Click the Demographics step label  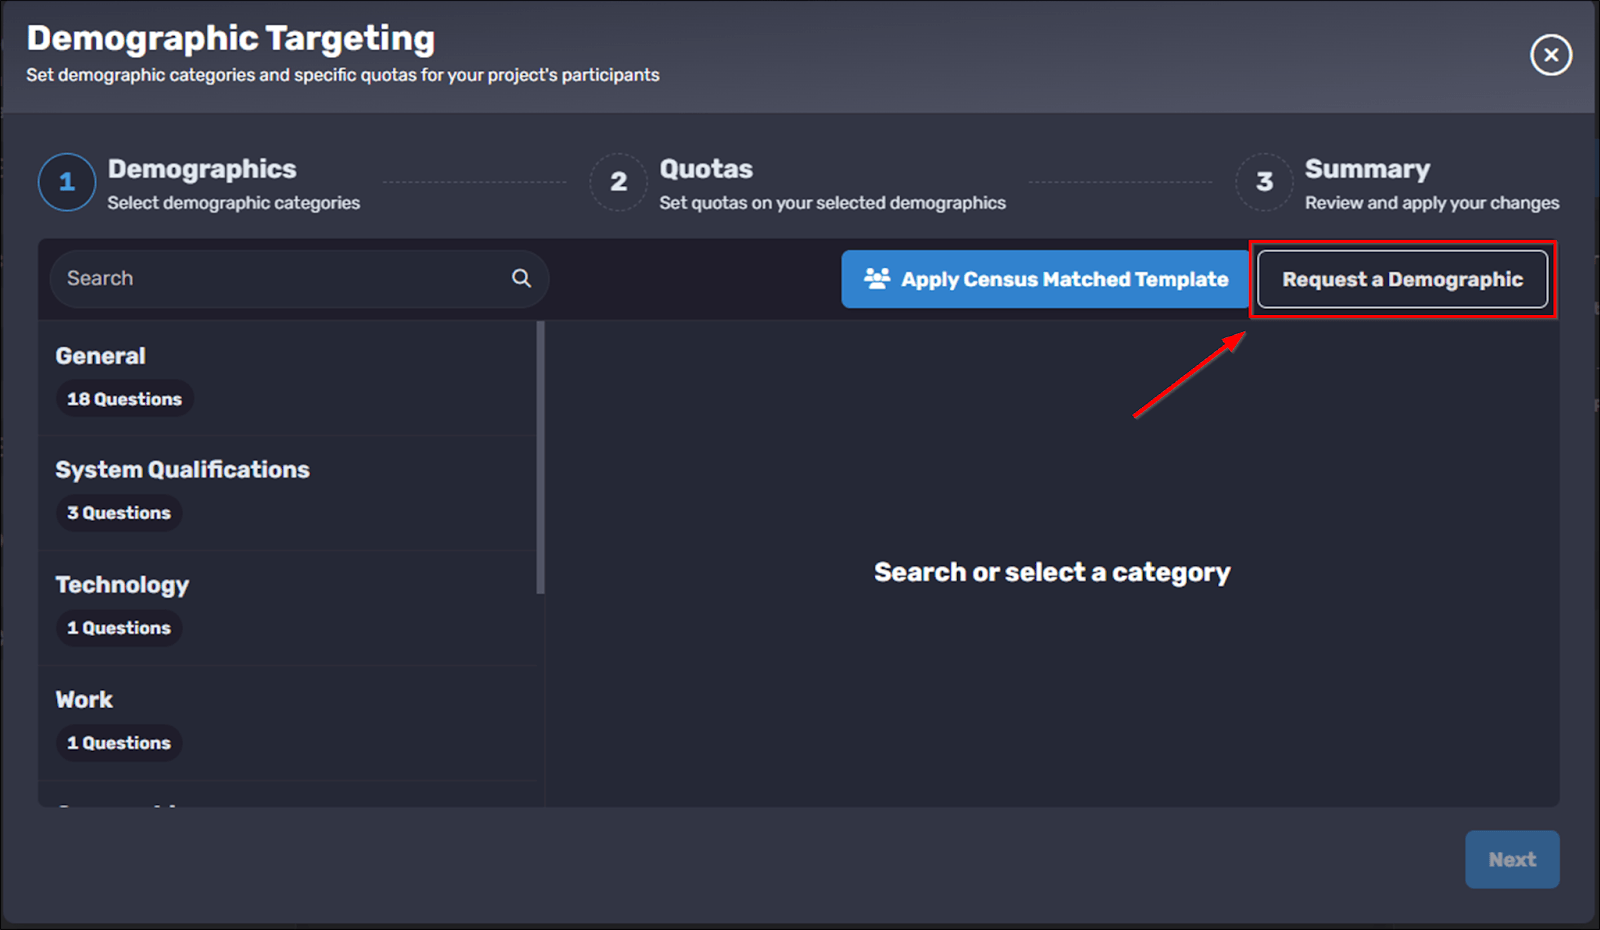(x=202, y=169)
